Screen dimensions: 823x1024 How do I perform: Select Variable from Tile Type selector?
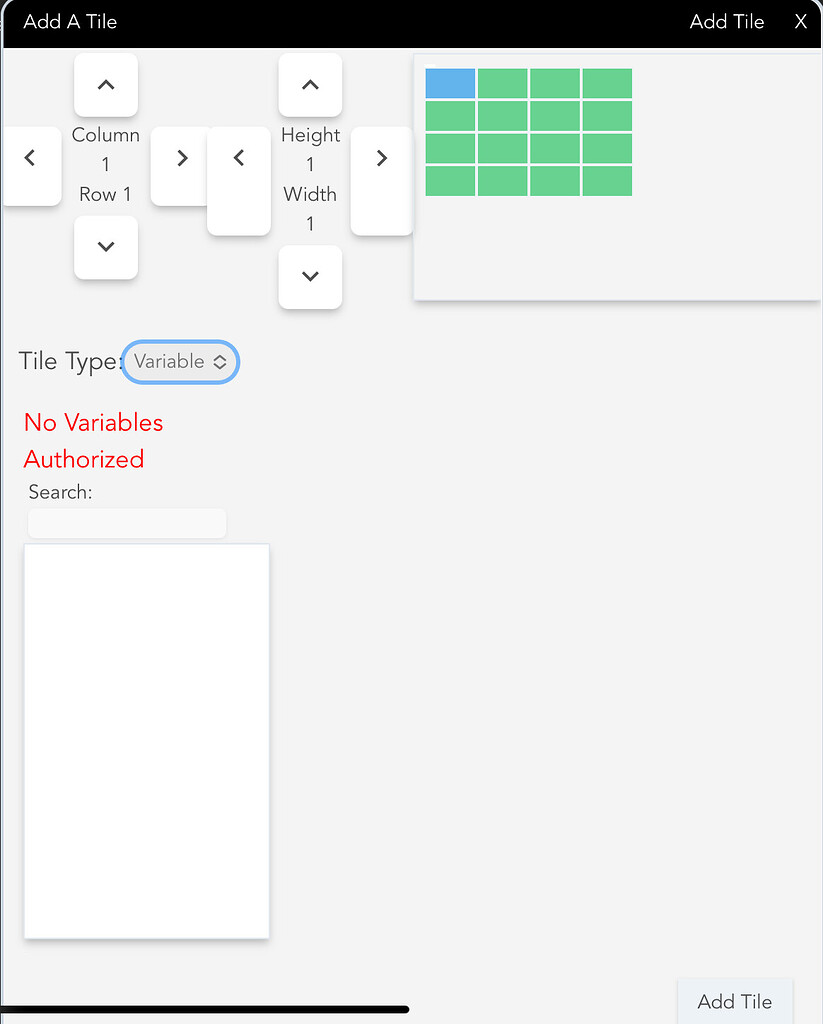(x=172, y=362)
